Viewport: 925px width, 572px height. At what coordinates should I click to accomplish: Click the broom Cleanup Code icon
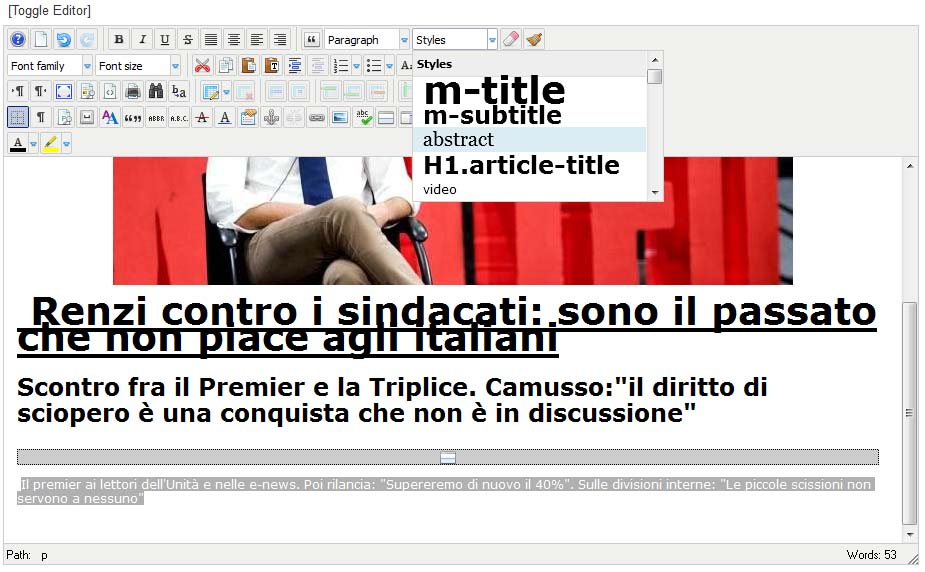point(534,40)
